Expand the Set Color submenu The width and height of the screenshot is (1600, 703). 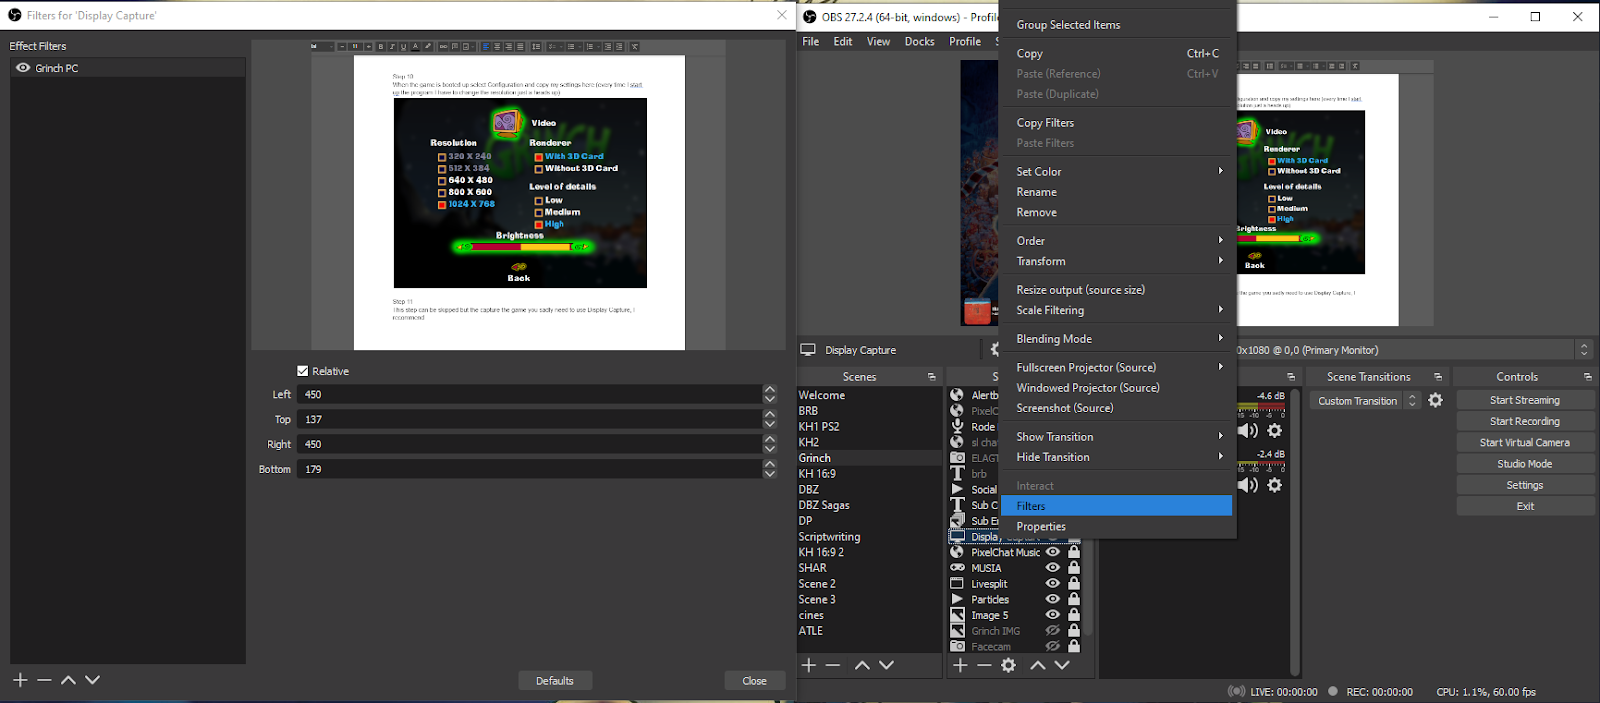click(x=1117, y=171)
